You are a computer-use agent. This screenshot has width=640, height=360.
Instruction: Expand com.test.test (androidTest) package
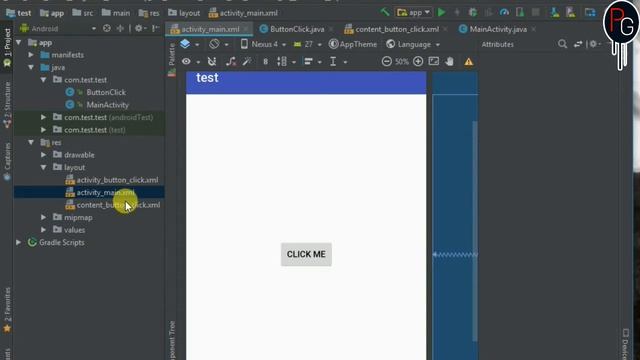[44, 117]
